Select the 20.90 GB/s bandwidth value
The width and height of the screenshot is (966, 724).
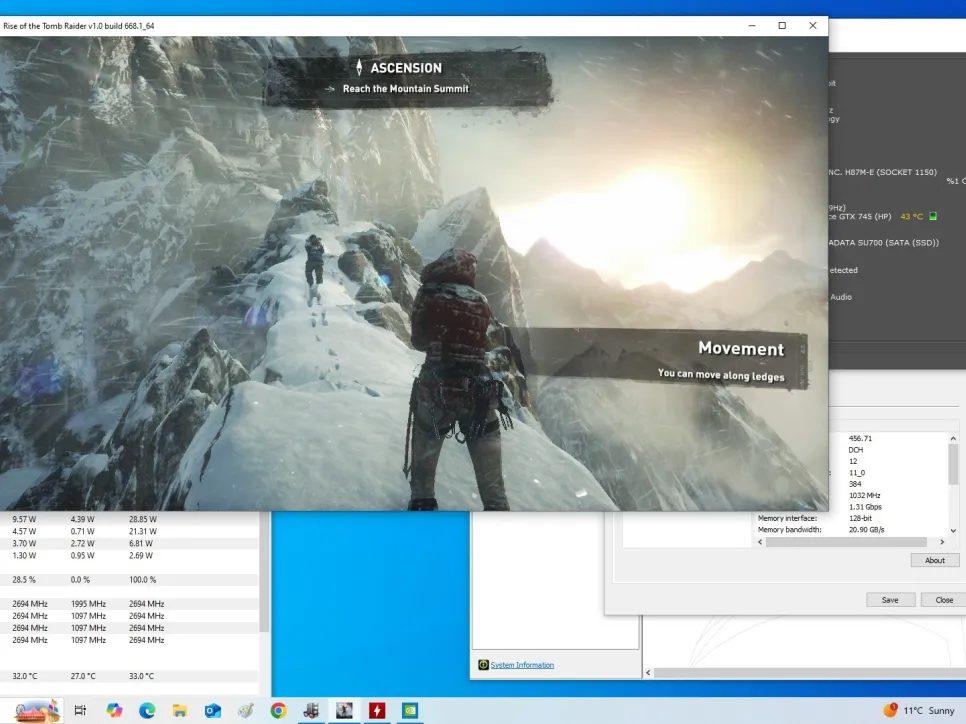[866, 530]
